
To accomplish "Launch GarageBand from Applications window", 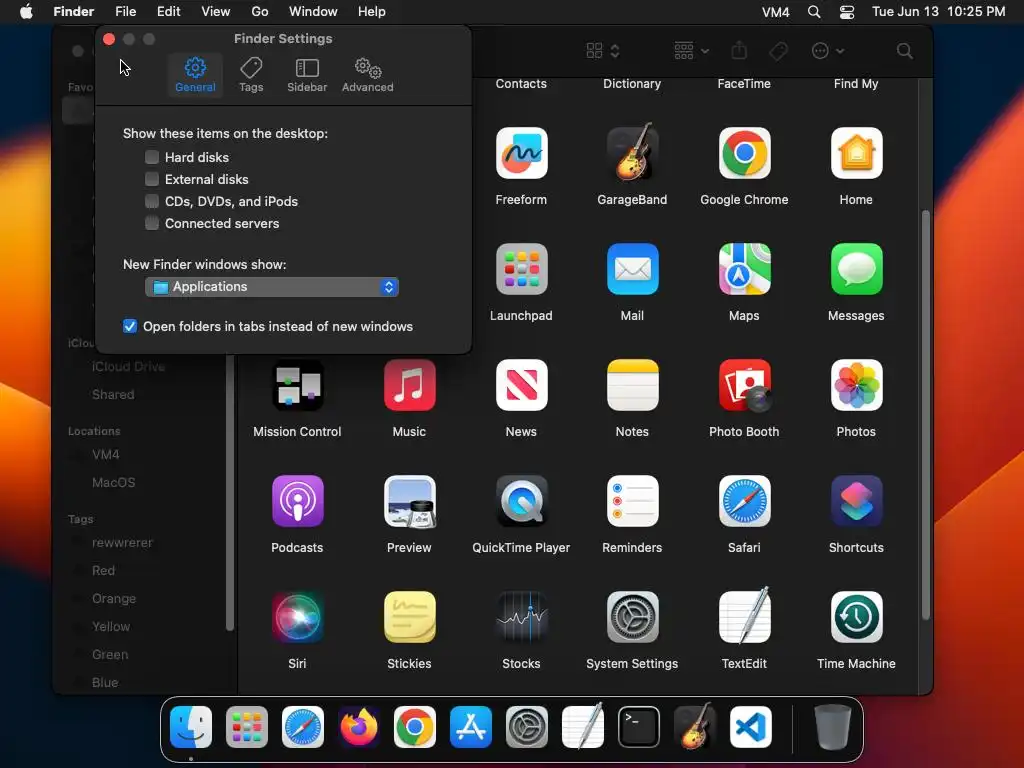I will click(632, 153).
